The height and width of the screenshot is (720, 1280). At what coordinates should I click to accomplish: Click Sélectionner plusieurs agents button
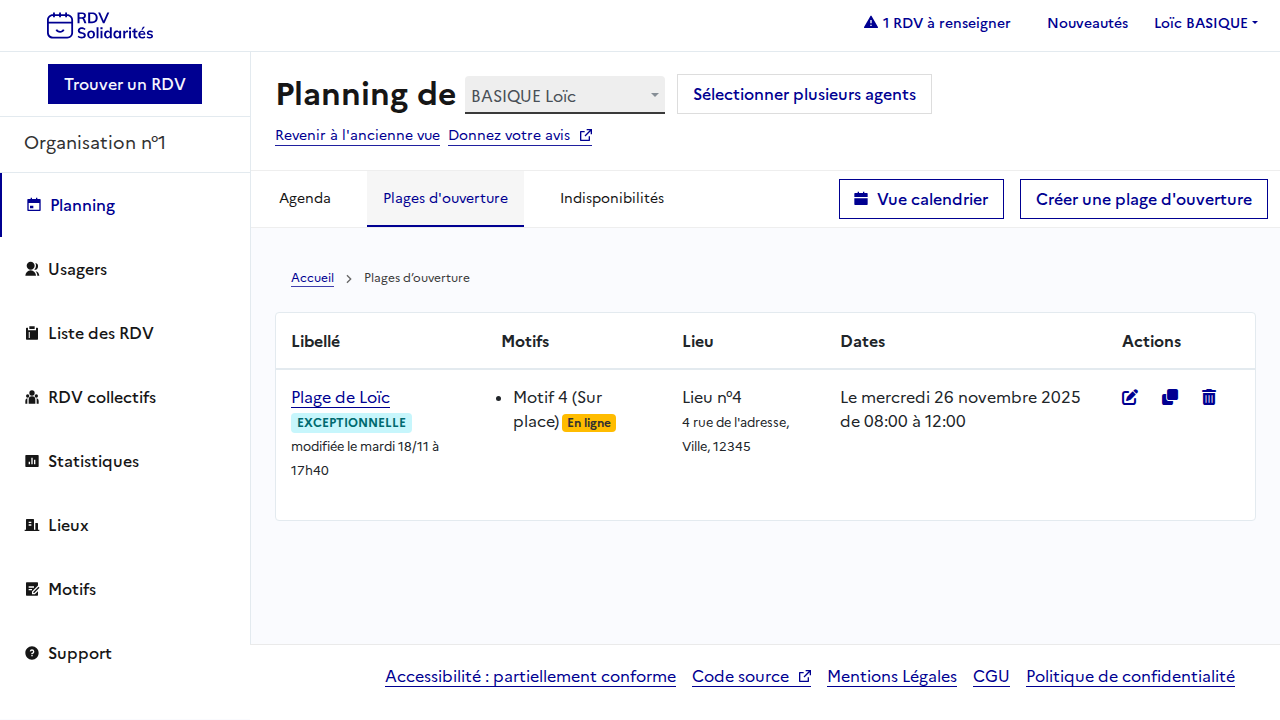point(804,94)
